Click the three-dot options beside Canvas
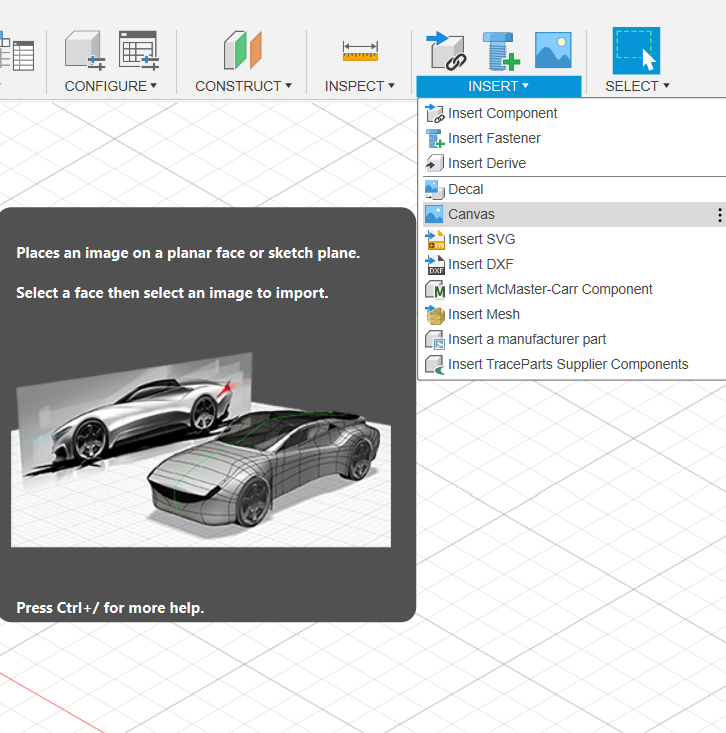 point(719,215)
